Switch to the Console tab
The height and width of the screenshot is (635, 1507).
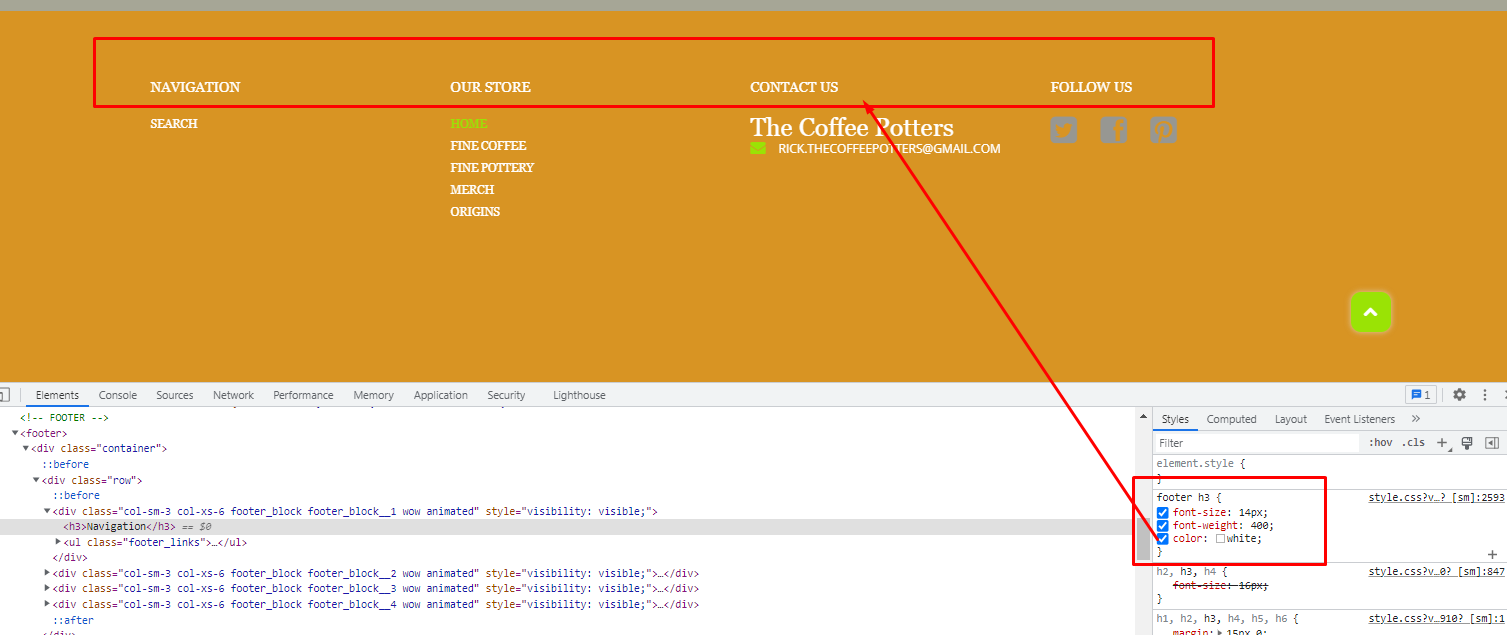[x=118, y=395]
